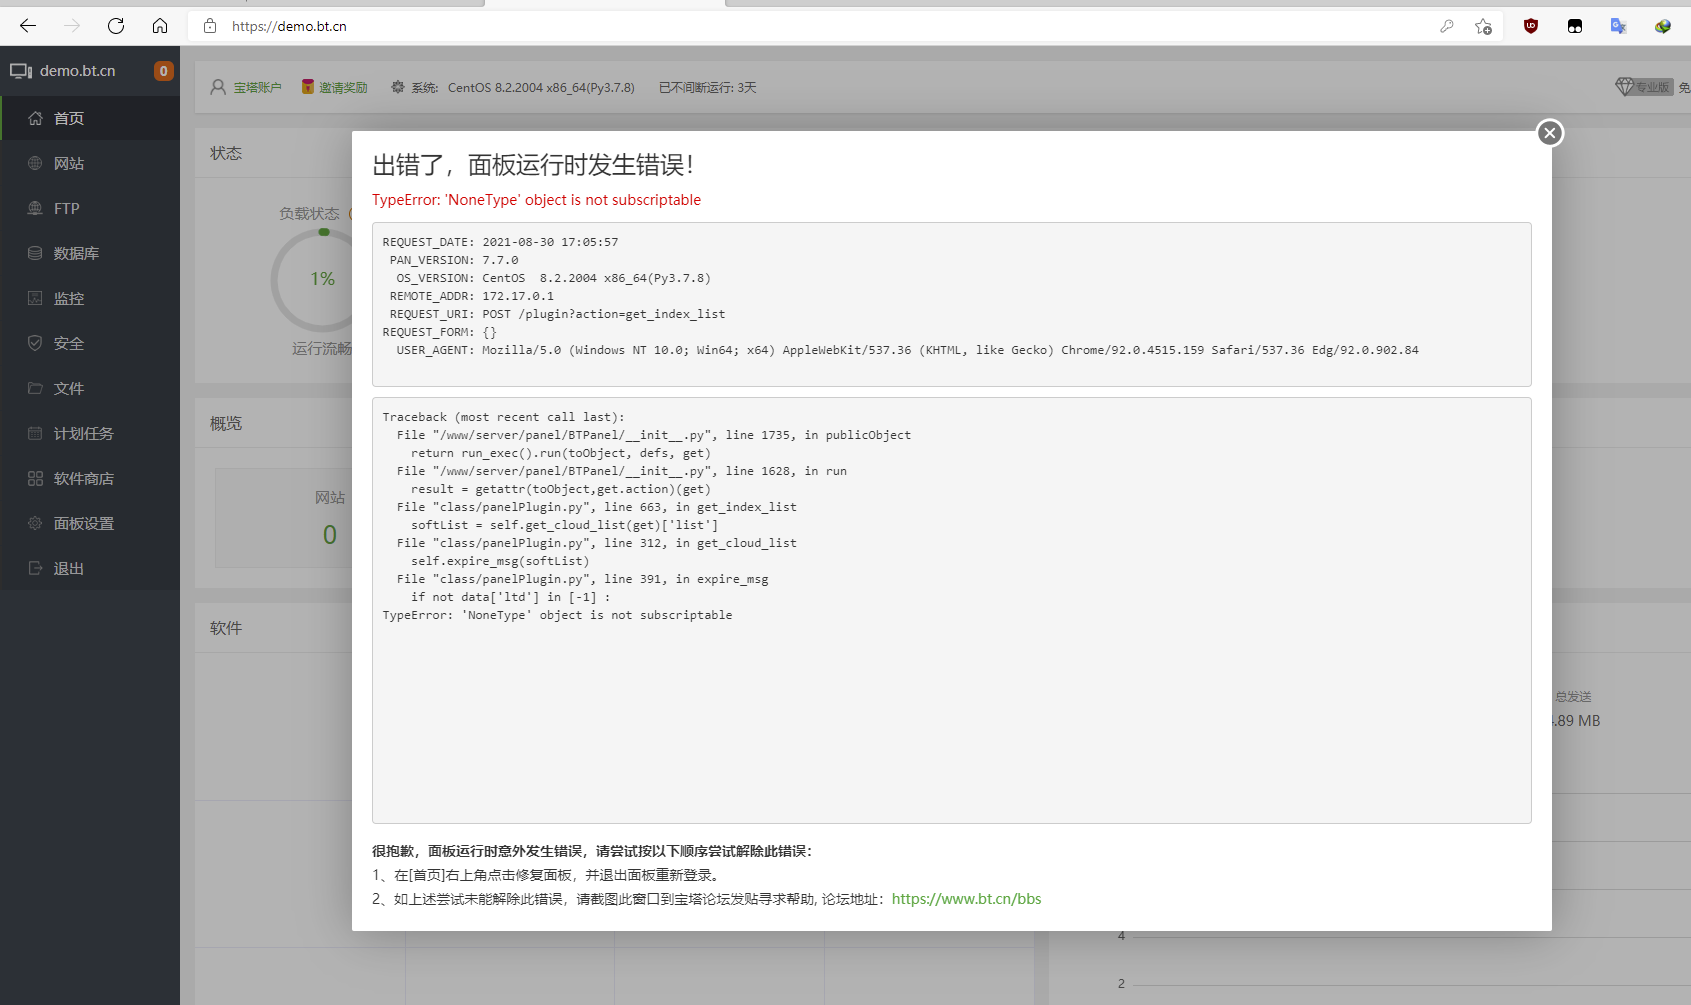Open the Google Translate extension
Viewport: 1691px width, 1005px height.
(1618, 26)
